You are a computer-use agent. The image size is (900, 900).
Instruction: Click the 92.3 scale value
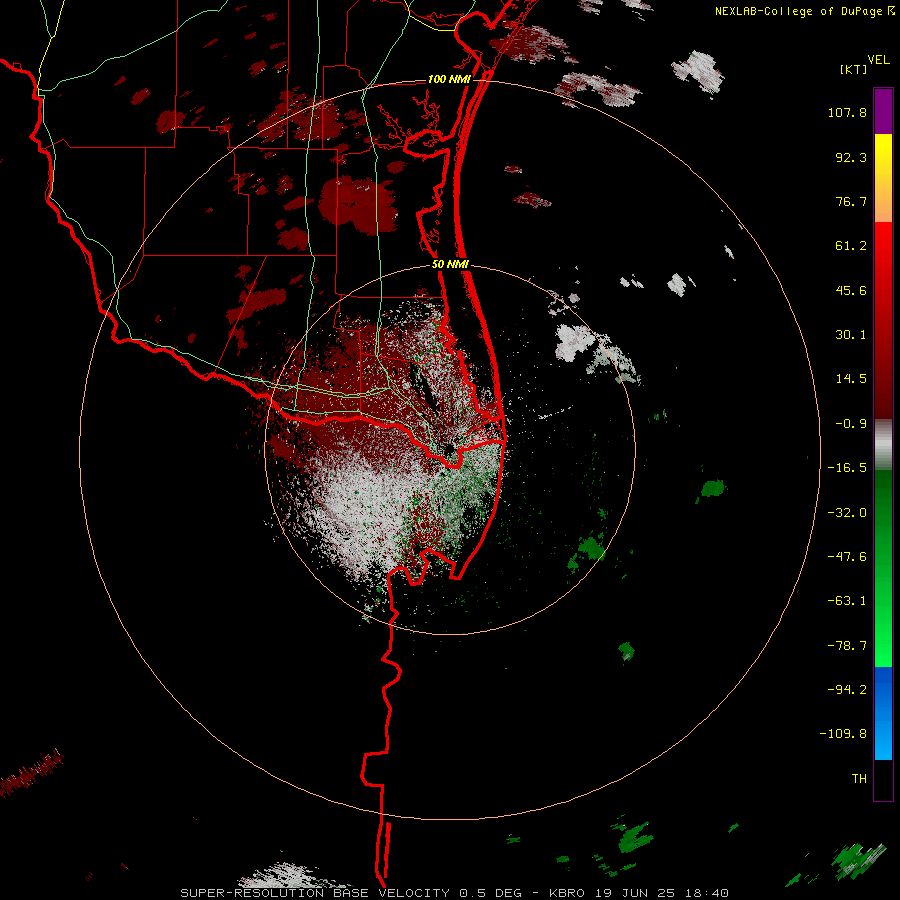851,157
